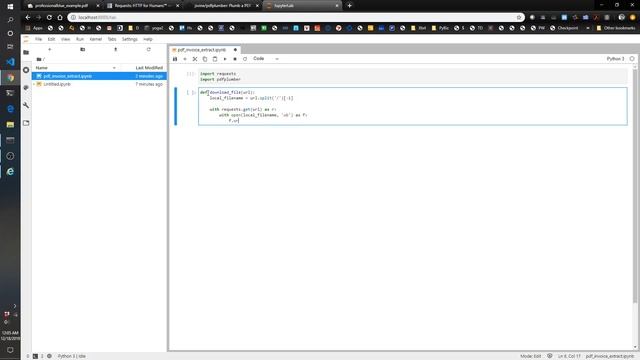Bookmark this page with the star icon
The height and width of the screenshot is (360, 640).
(519, 18)
